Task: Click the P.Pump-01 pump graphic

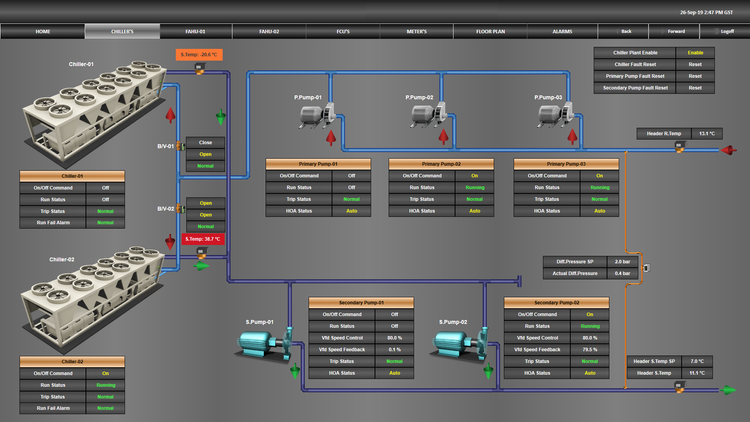Action: click(317, 115)
